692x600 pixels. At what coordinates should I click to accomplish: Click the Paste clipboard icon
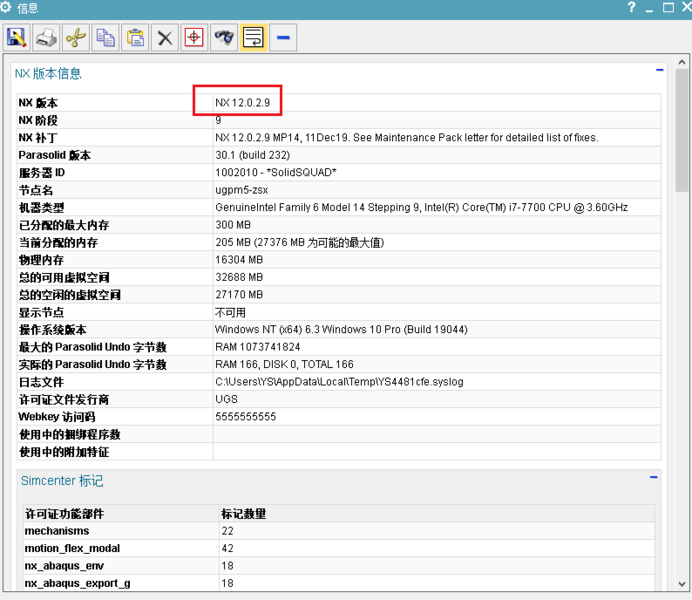(135, 38)
